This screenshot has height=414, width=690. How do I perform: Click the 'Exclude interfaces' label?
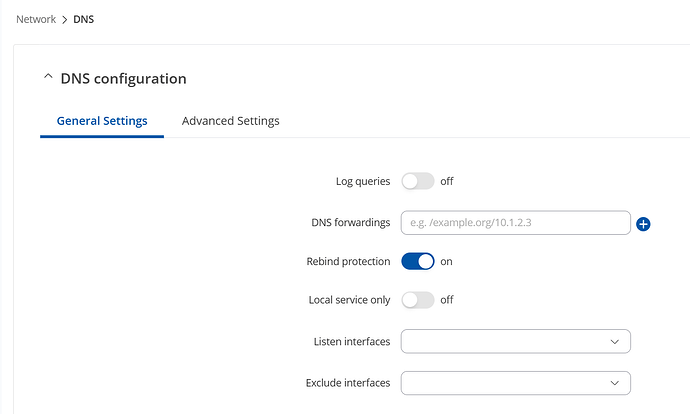coord(348,383)
